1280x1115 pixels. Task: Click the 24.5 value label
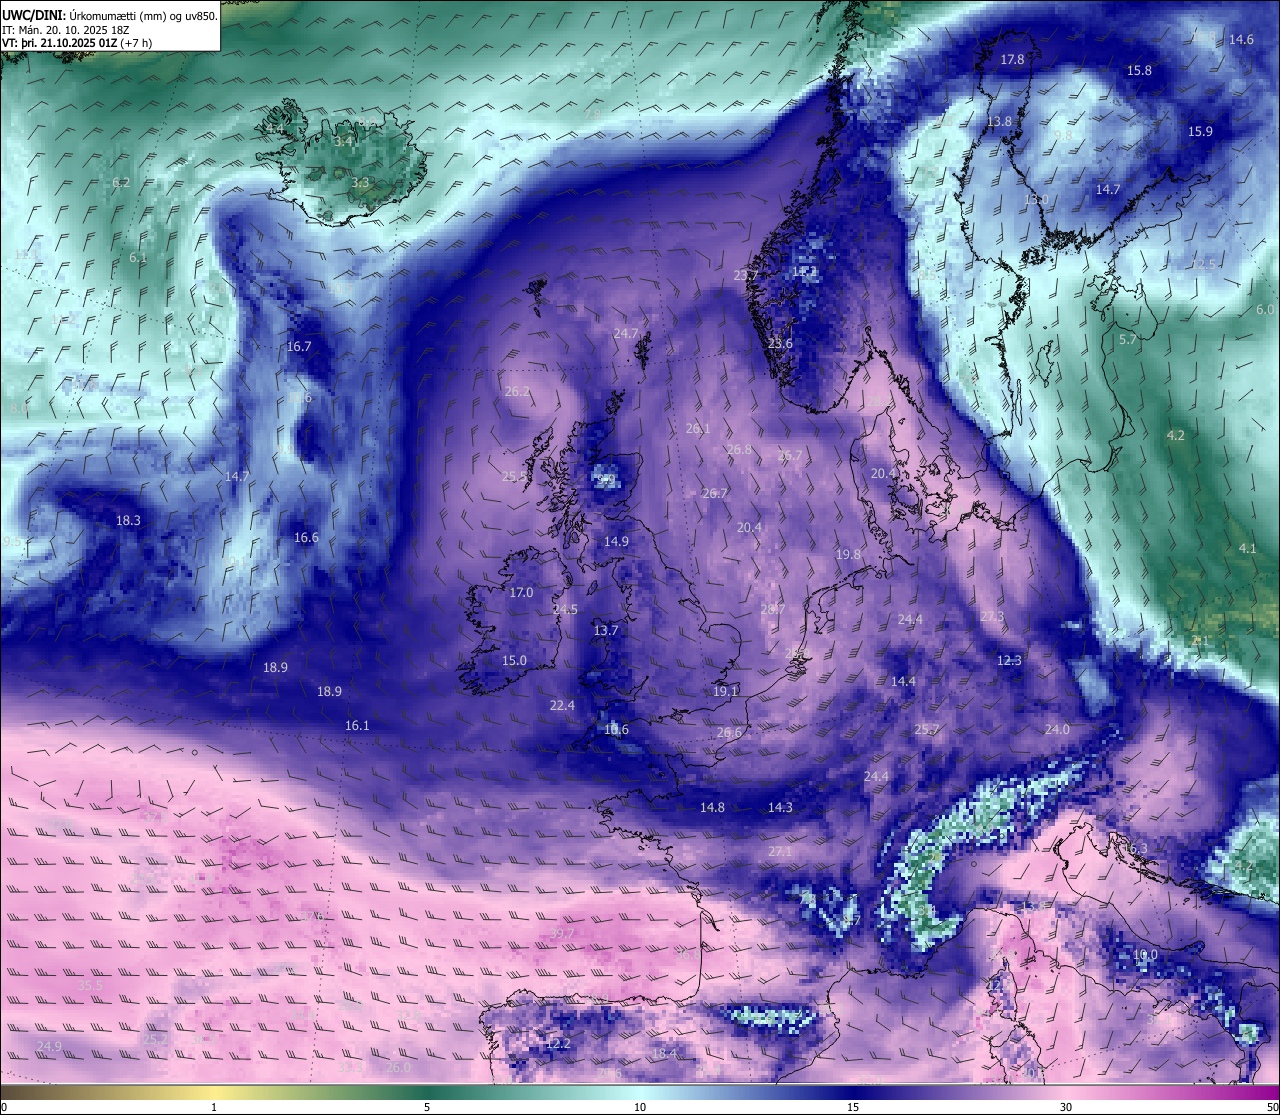[565, 610]
